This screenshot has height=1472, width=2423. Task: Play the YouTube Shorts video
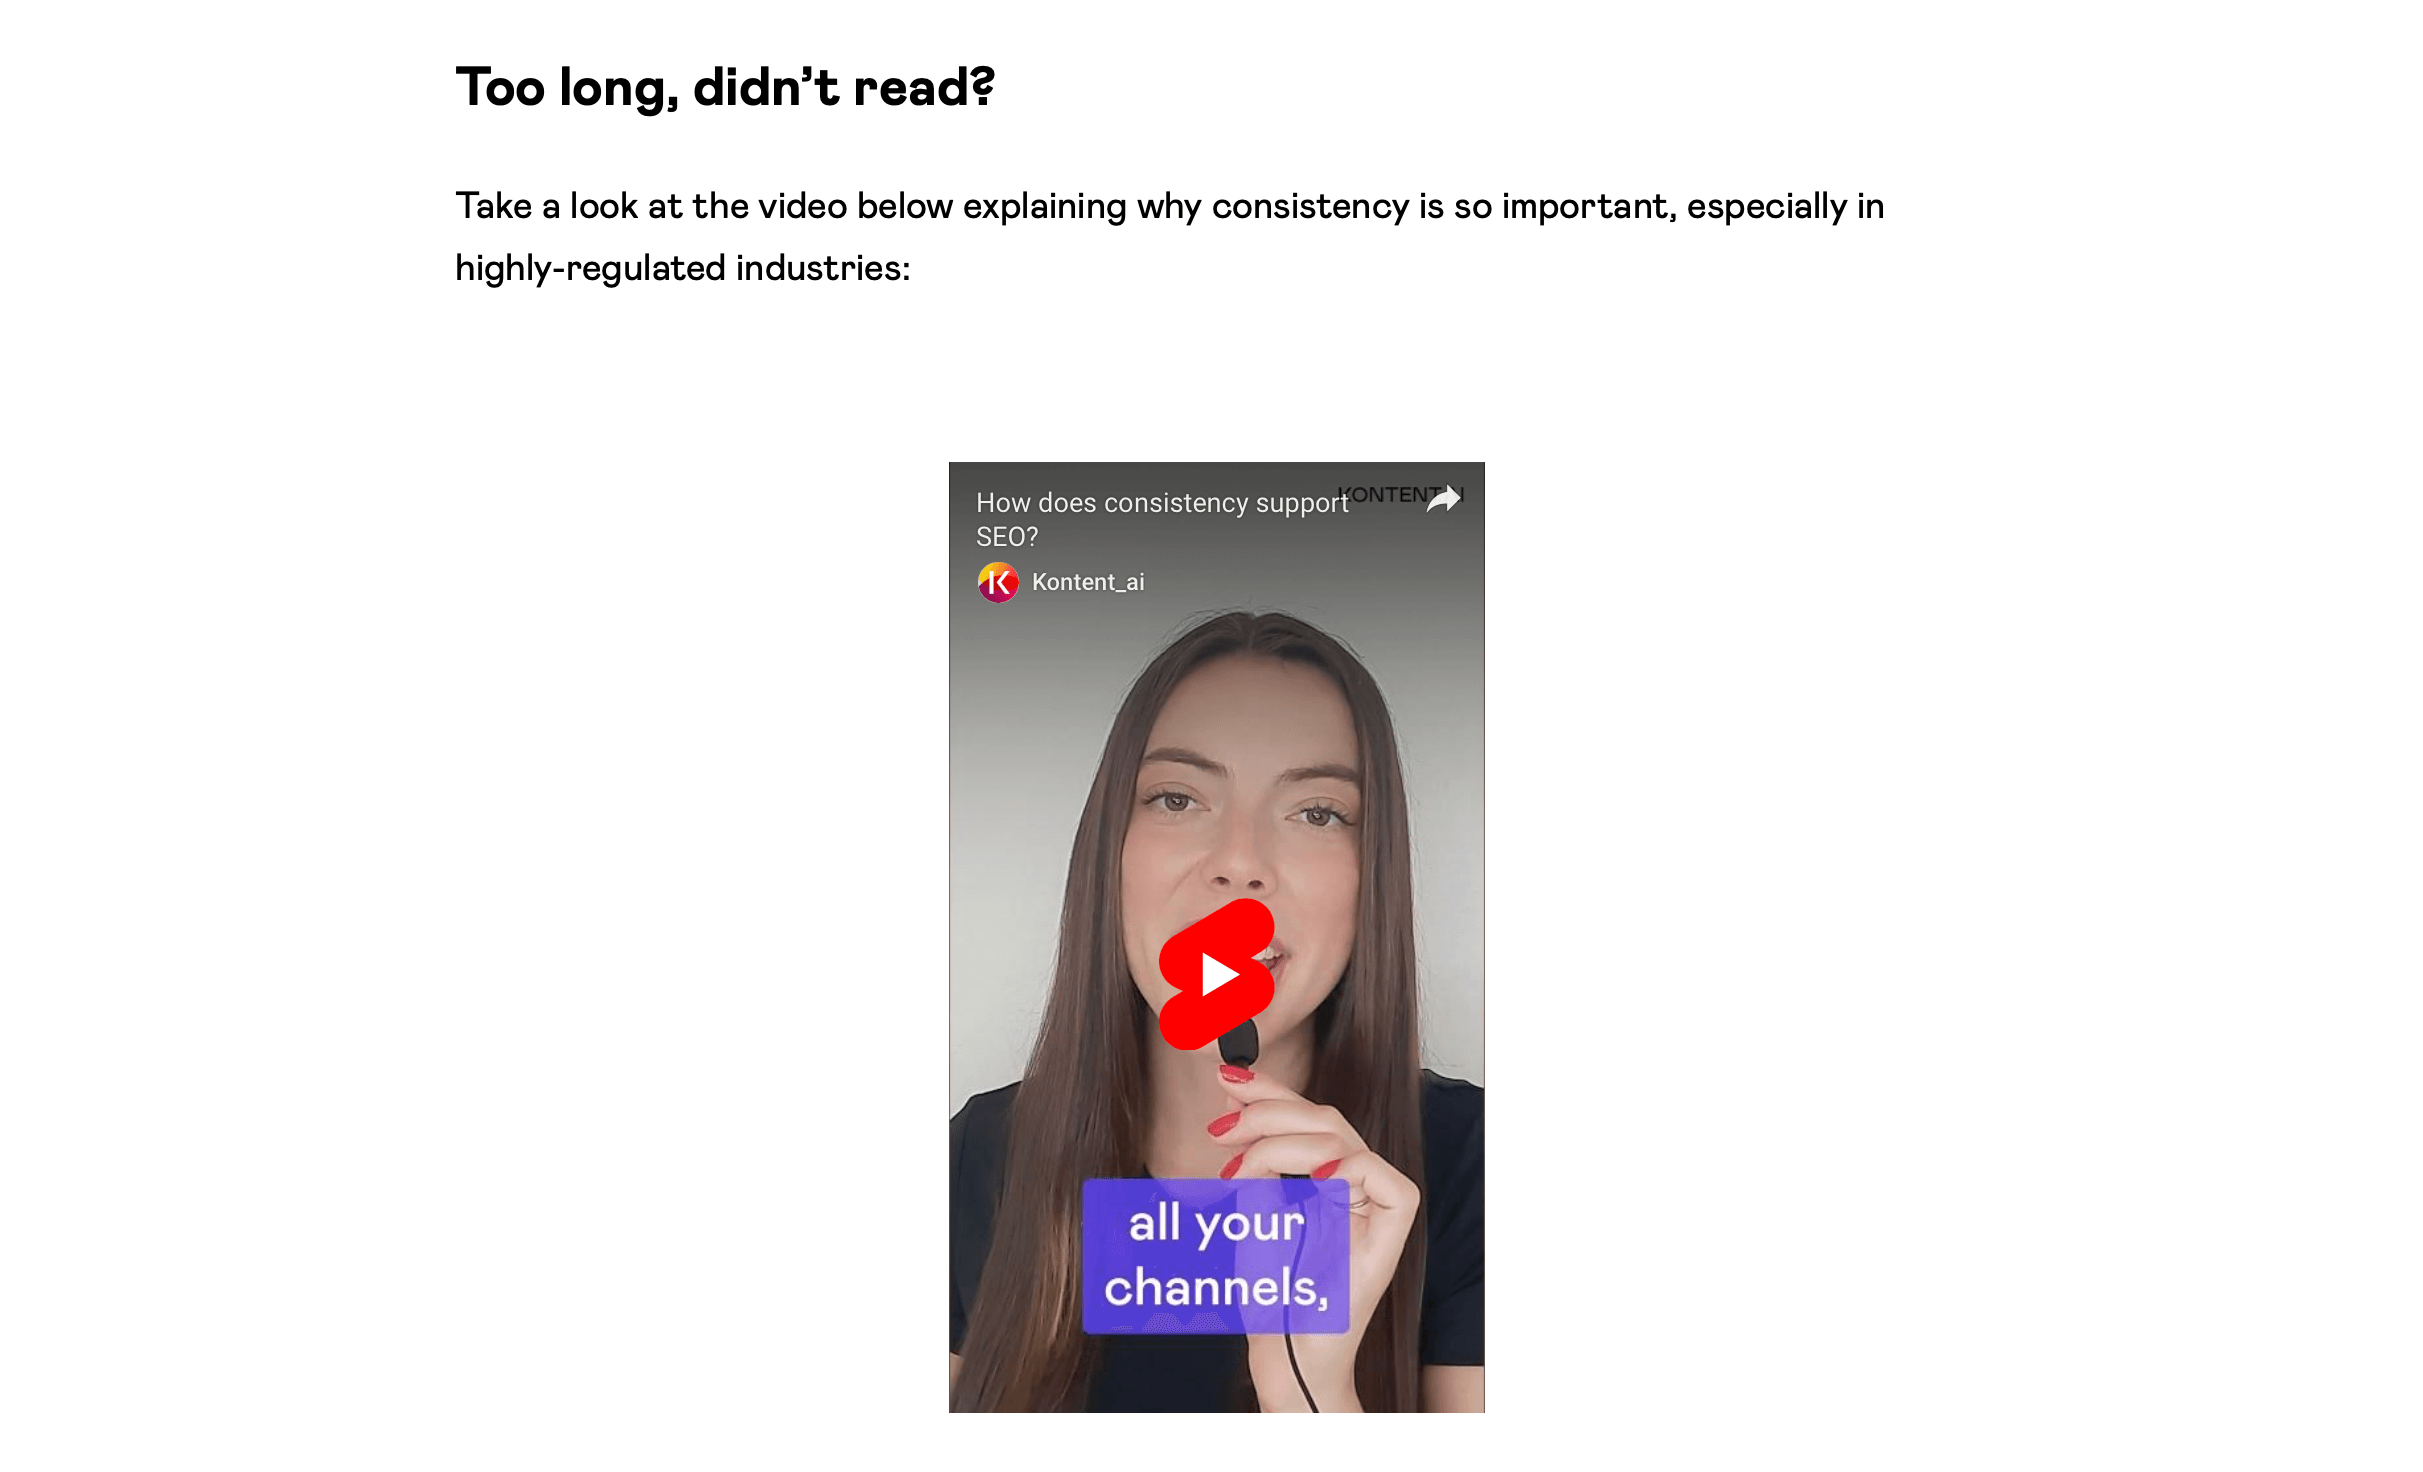click(x=1216, y=974)
